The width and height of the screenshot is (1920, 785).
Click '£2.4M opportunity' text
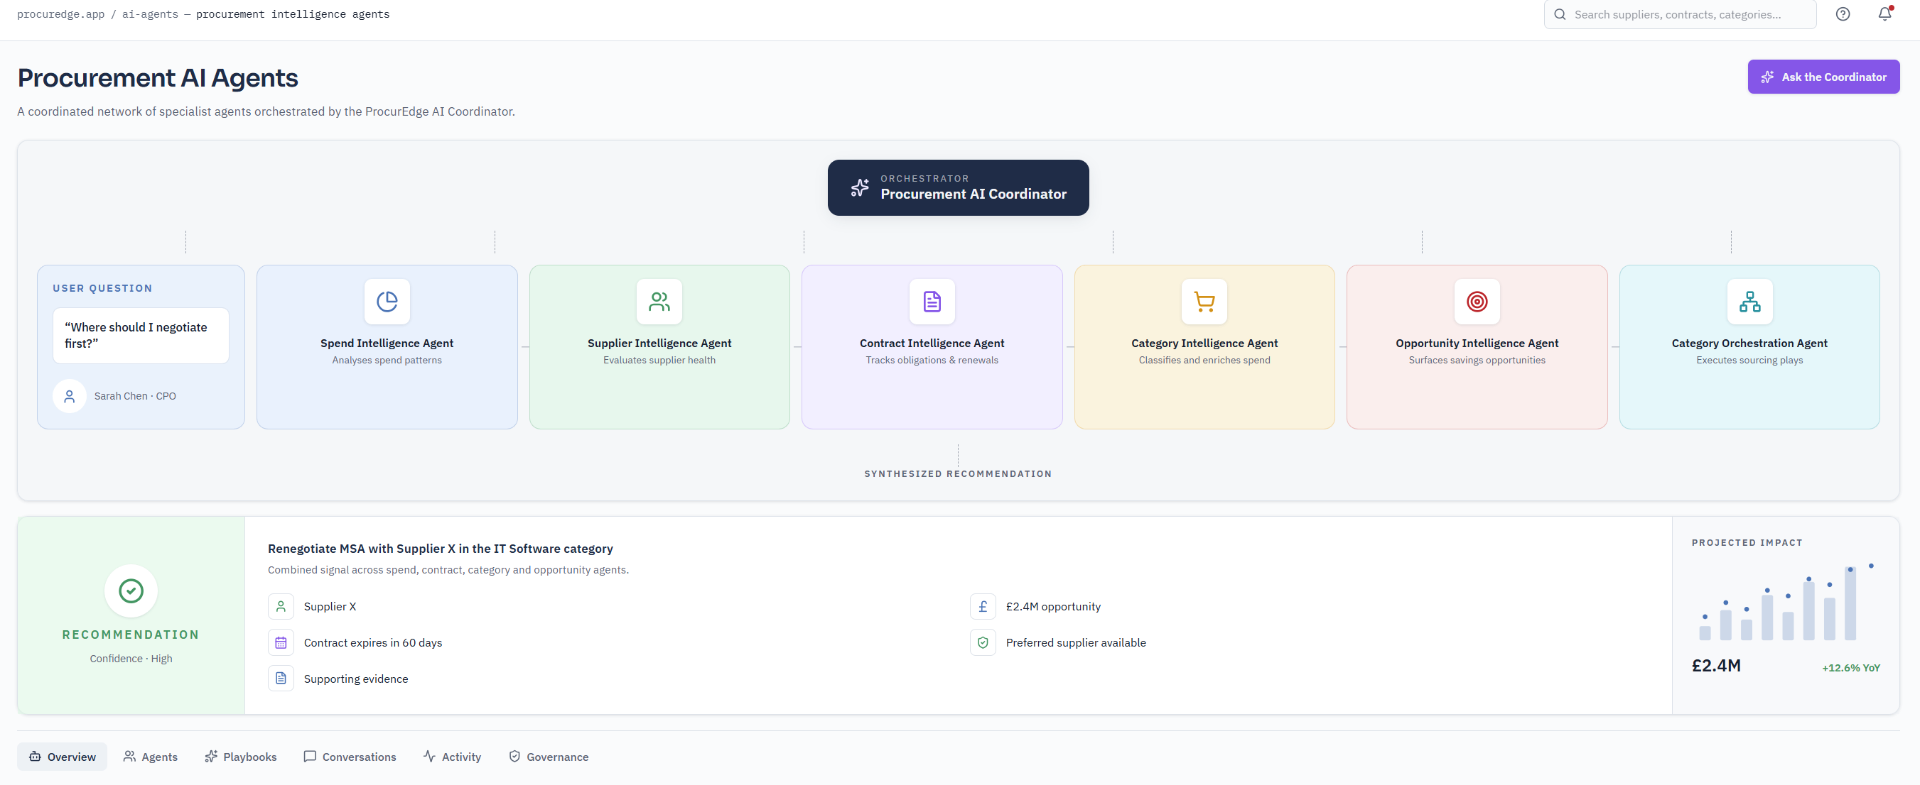coord(1053,607)
